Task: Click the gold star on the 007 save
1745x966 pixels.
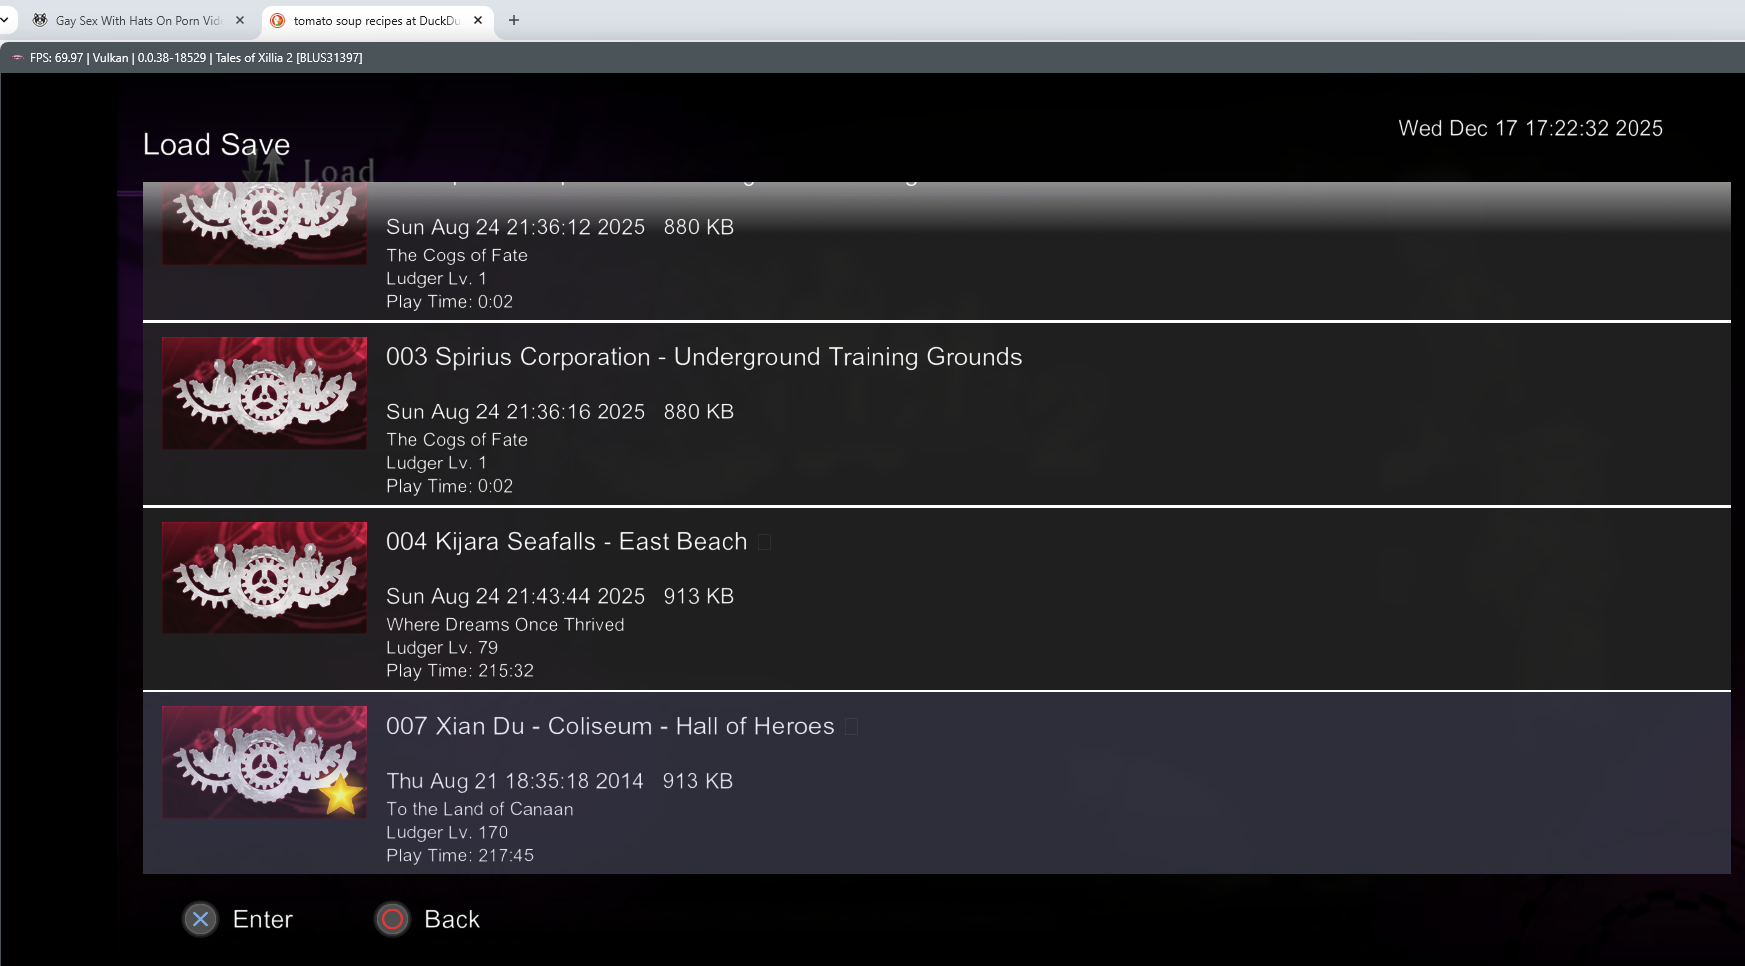Action: click(341, 794)
